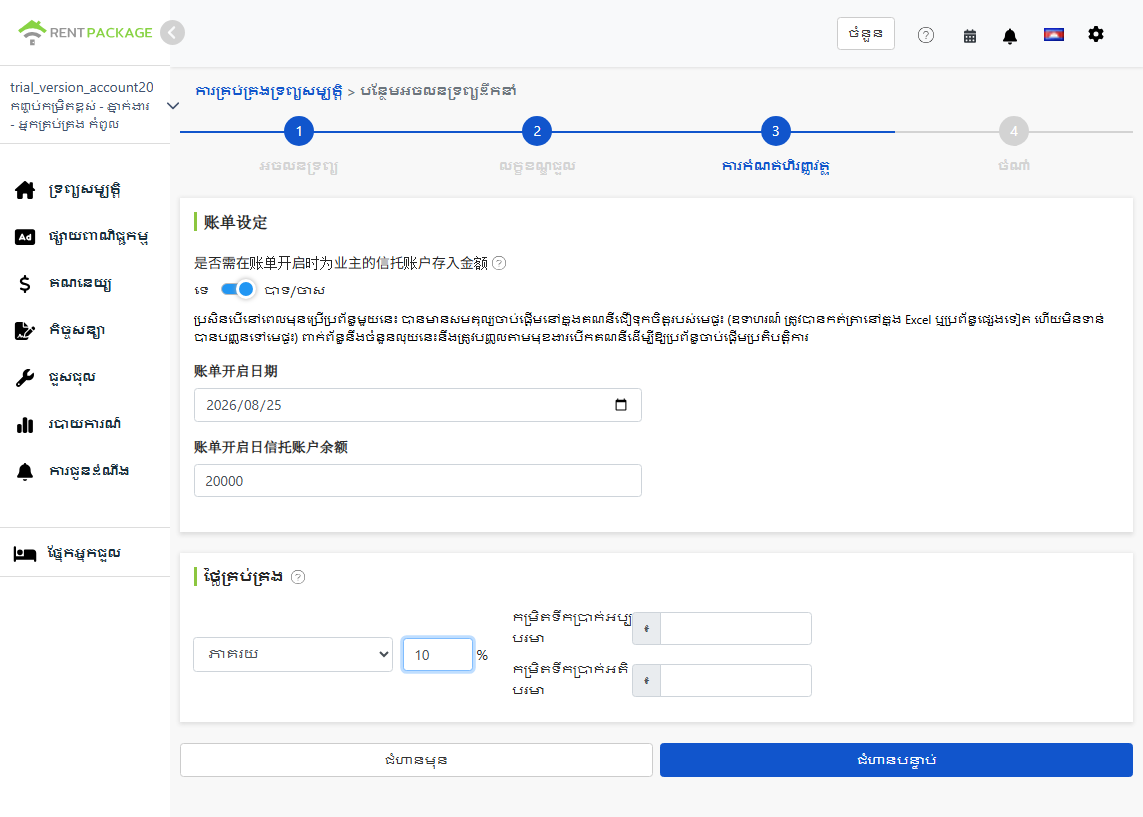Click the trust balance field showing 20000
The height and width of the screenshot is (817, 1143).
tap(418, 481)
